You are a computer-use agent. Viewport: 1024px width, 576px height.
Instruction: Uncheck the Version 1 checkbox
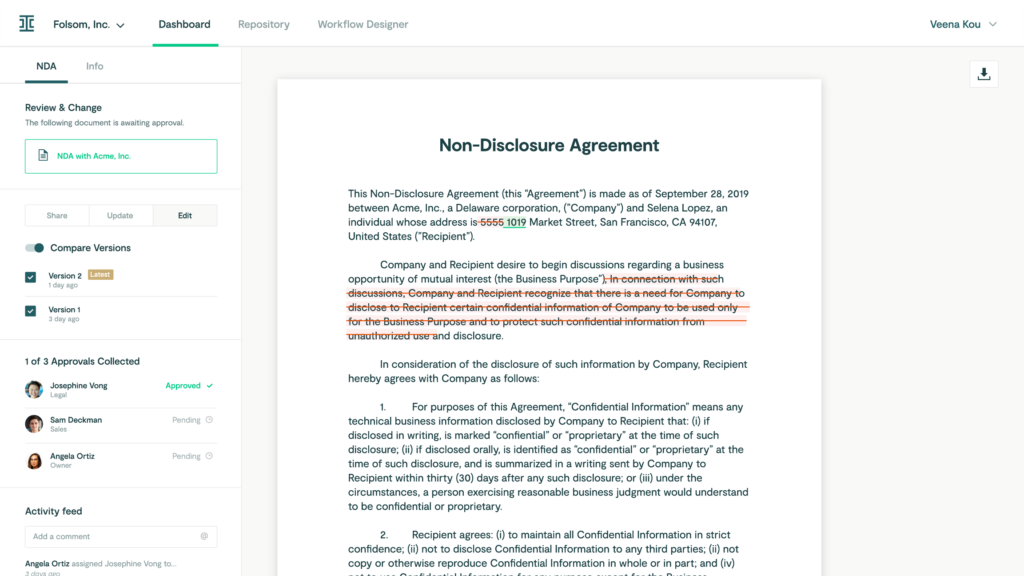point(31,310)
